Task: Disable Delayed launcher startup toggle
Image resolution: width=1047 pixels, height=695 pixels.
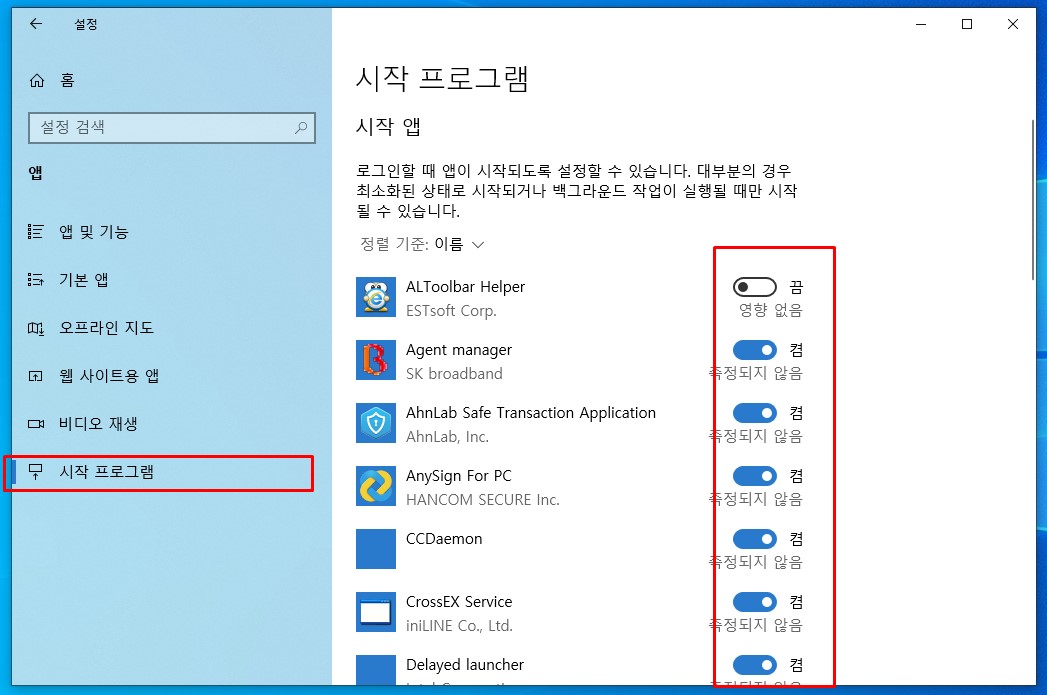Action: 755,665
